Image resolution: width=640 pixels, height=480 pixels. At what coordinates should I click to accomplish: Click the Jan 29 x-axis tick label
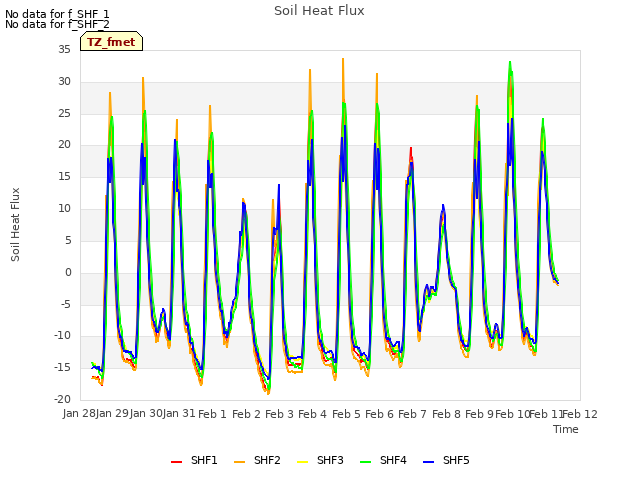click(113, 414)
